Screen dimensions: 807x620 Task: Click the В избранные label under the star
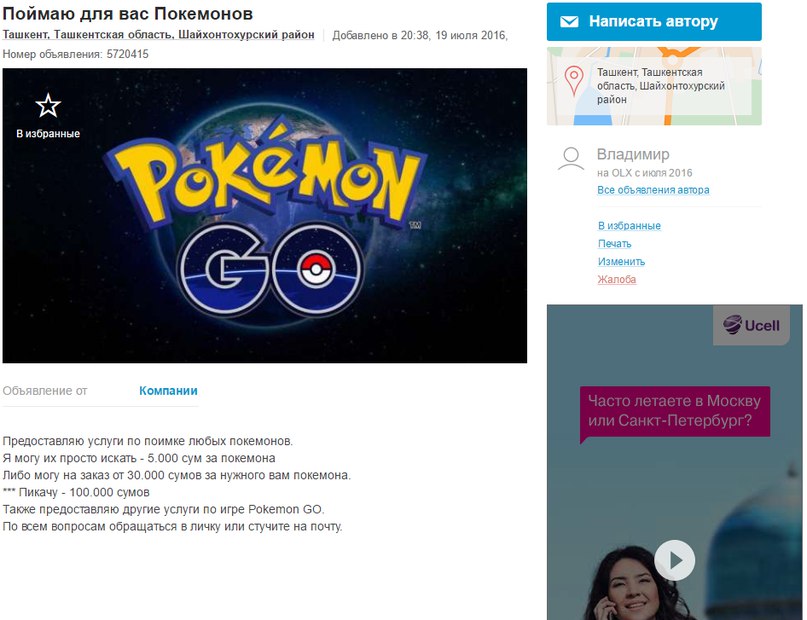click(48, 133)
